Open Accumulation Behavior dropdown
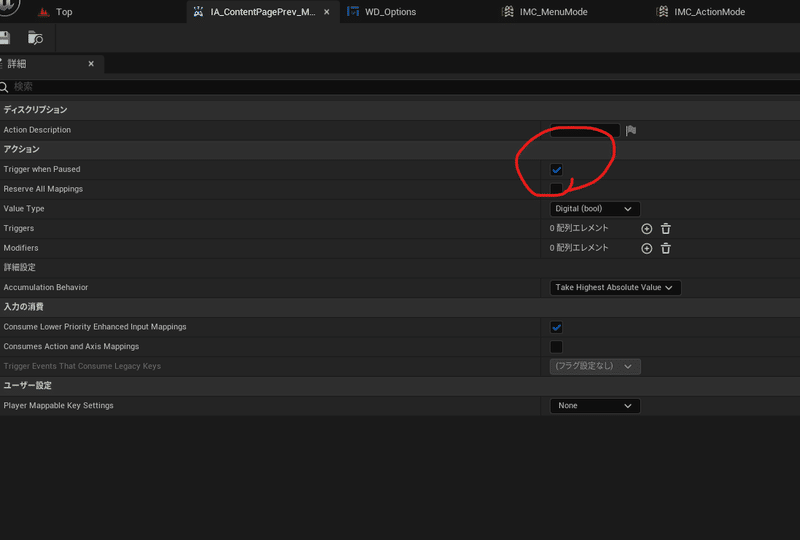Screen dimensions: 800x540 tap(615, 287)
